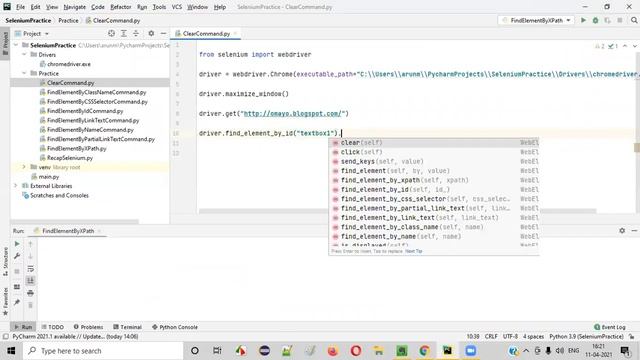Rerun using Run panel play icon
The width and height of the screenshot is (640, 360).
point(17,244)
